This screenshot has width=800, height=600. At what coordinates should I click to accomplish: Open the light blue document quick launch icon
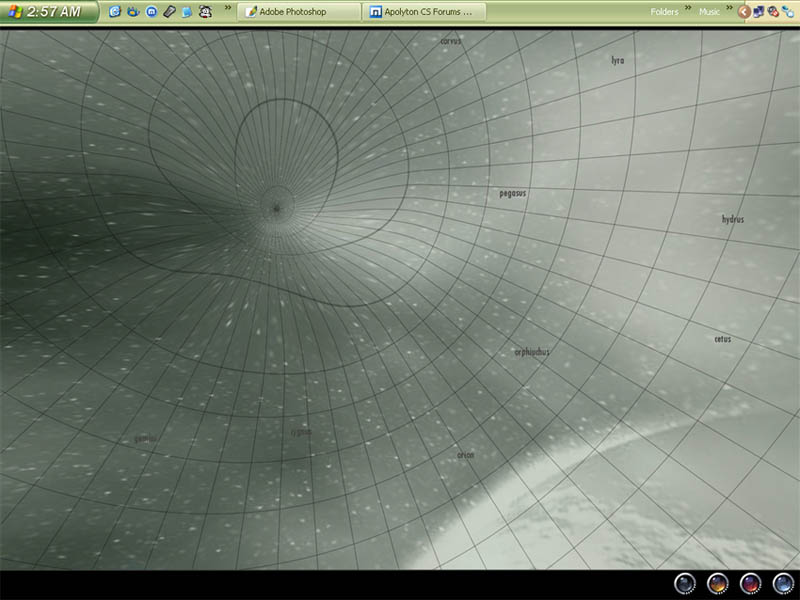[186, 12]
